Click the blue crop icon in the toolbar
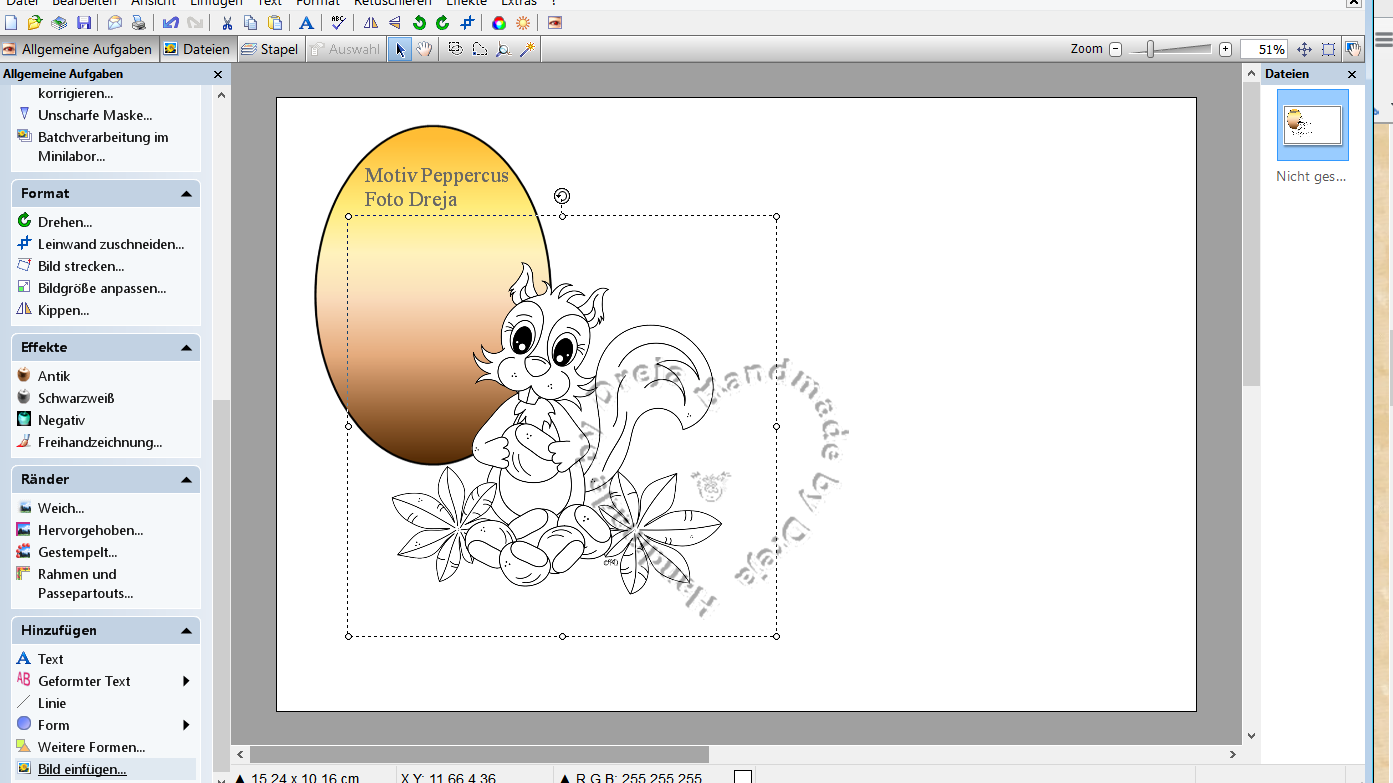 (467, 23)
